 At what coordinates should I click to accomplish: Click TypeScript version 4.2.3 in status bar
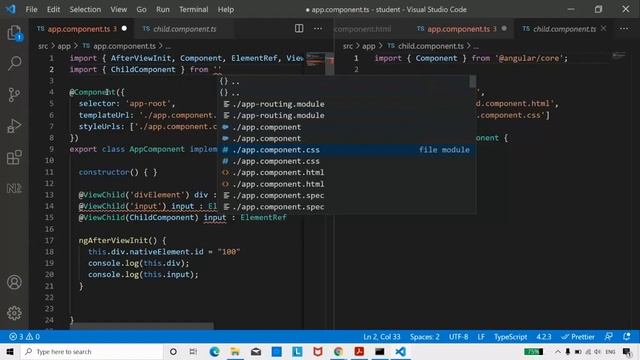(544, 337)
